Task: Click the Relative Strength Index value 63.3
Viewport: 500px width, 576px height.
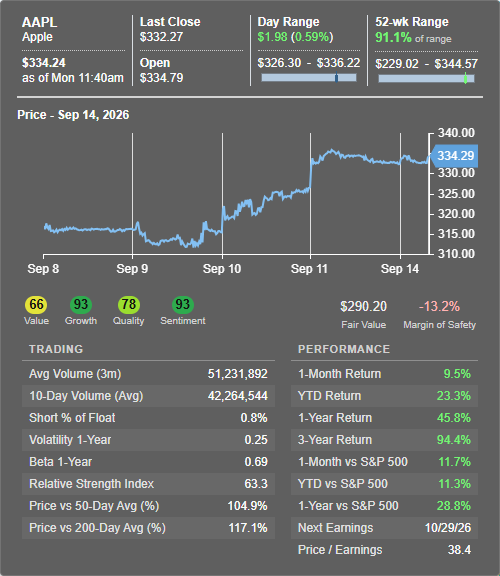Action: tap(256, 484)
